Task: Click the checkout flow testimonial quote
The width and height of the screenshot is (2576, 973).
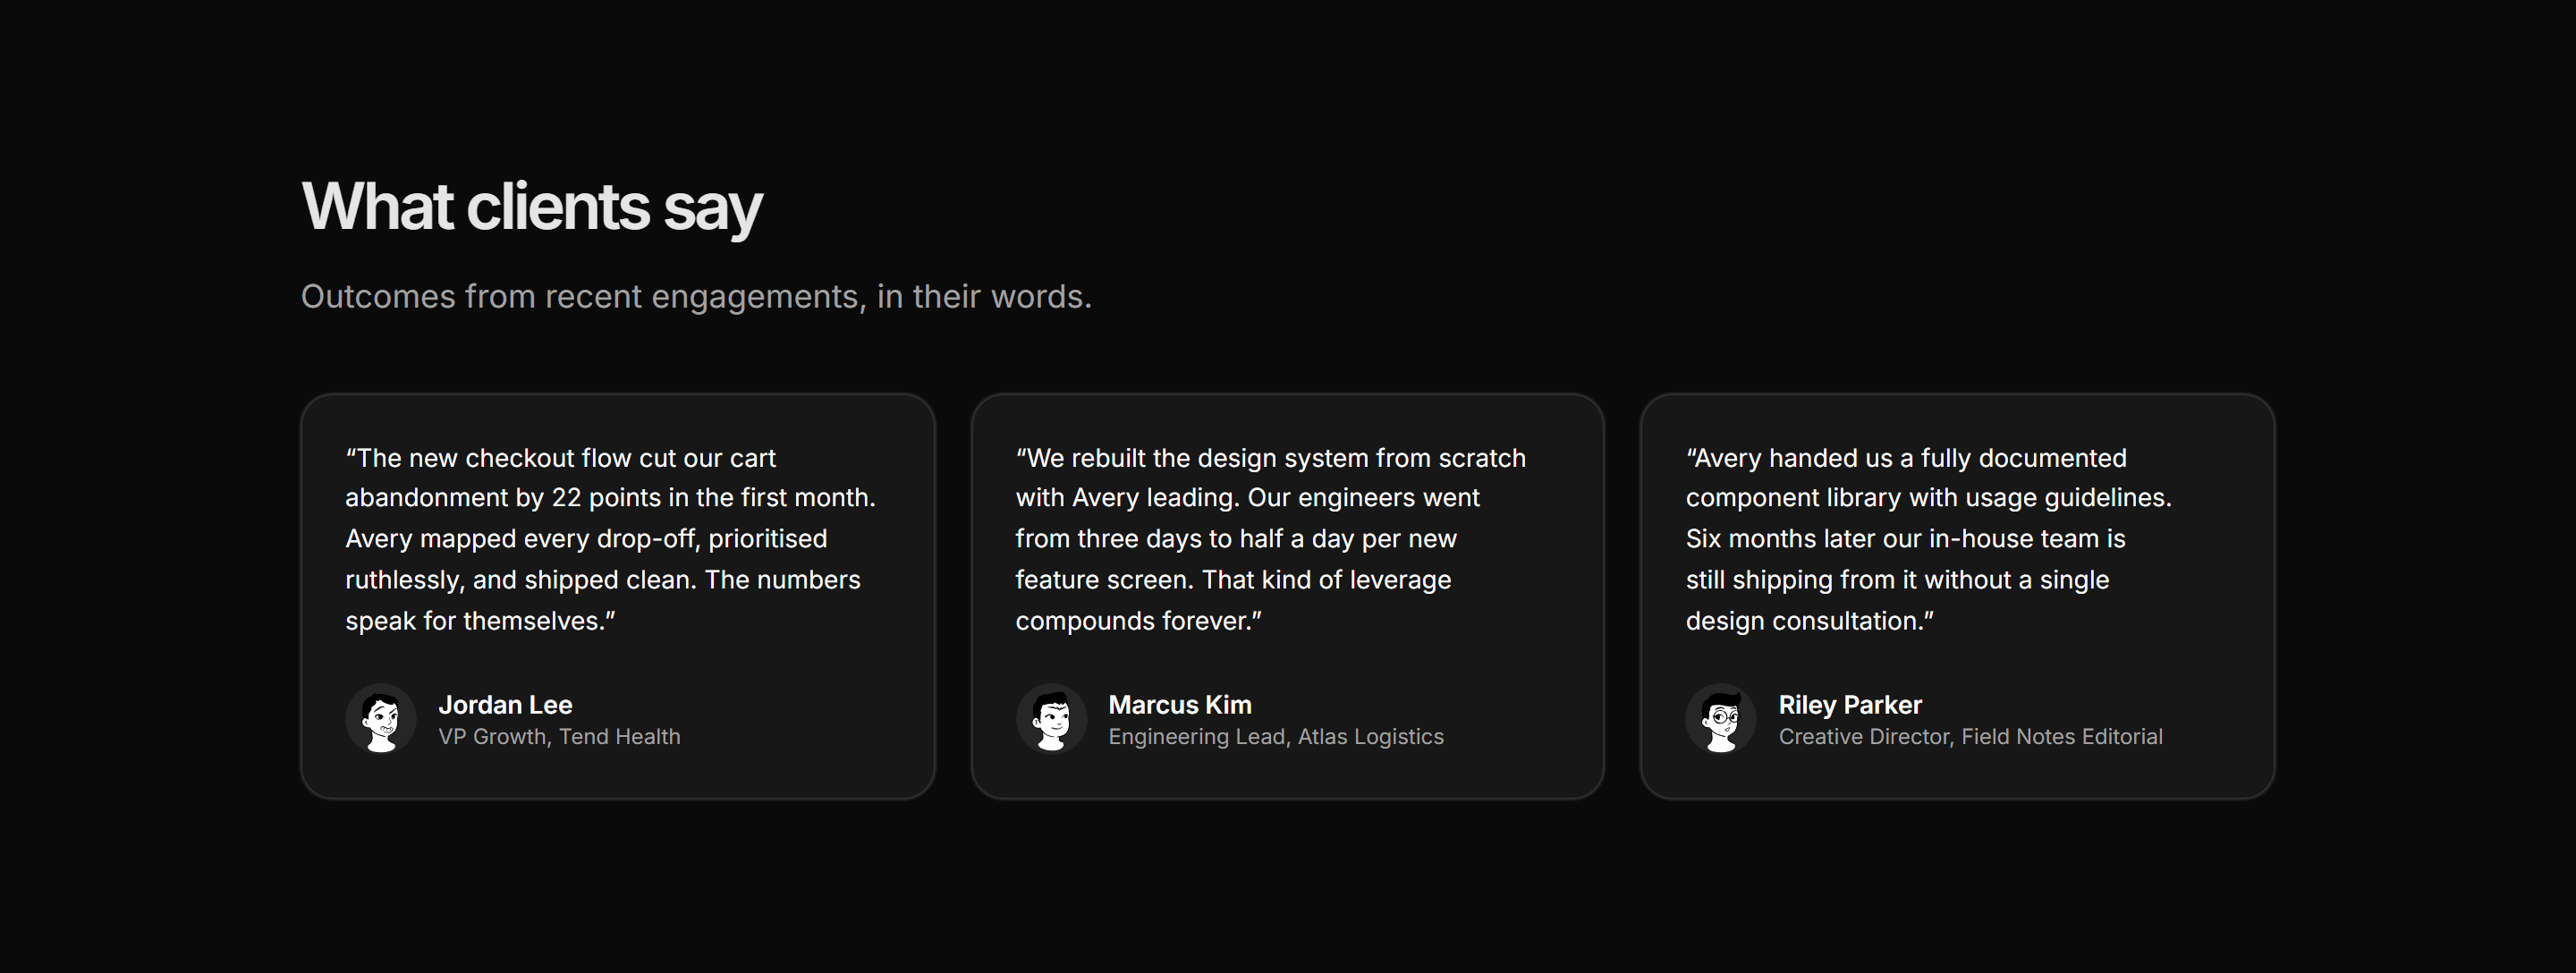Action: coord(611,539)
